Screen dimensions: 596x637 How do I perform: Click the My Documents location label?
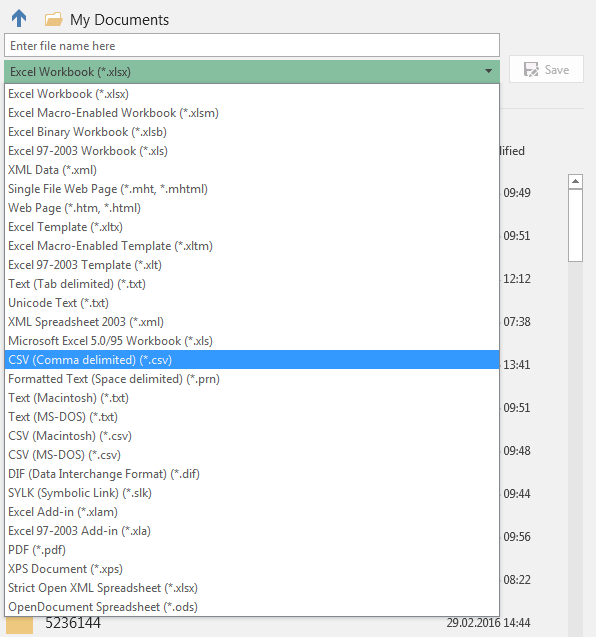(x=119, y=20)
